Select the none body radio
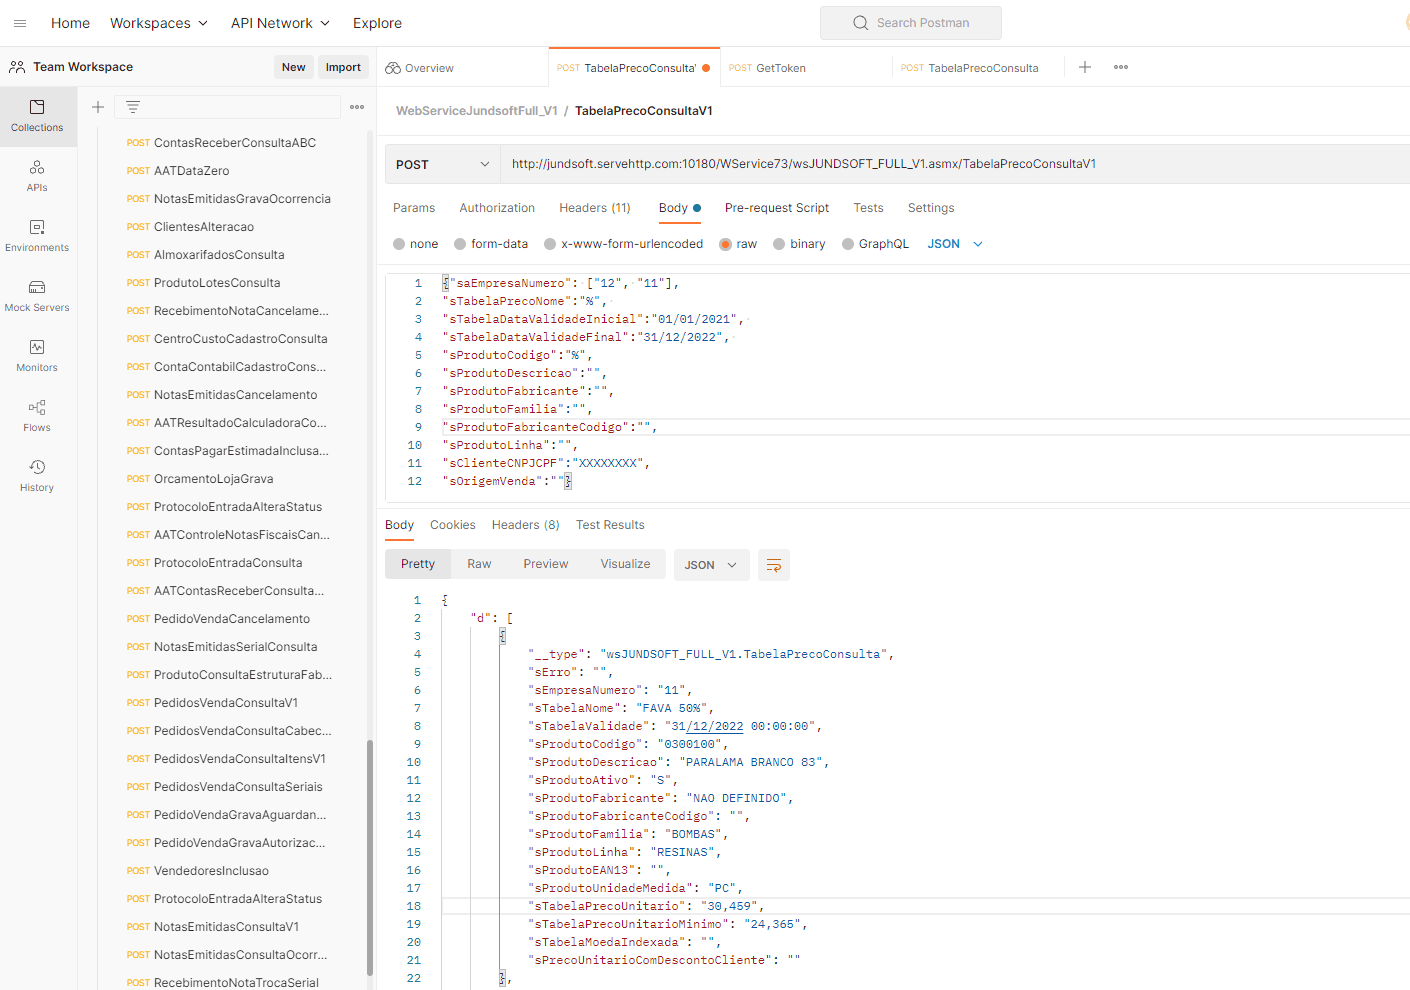The width and height of the screenshot is (1410, 990). coord(399,244)
